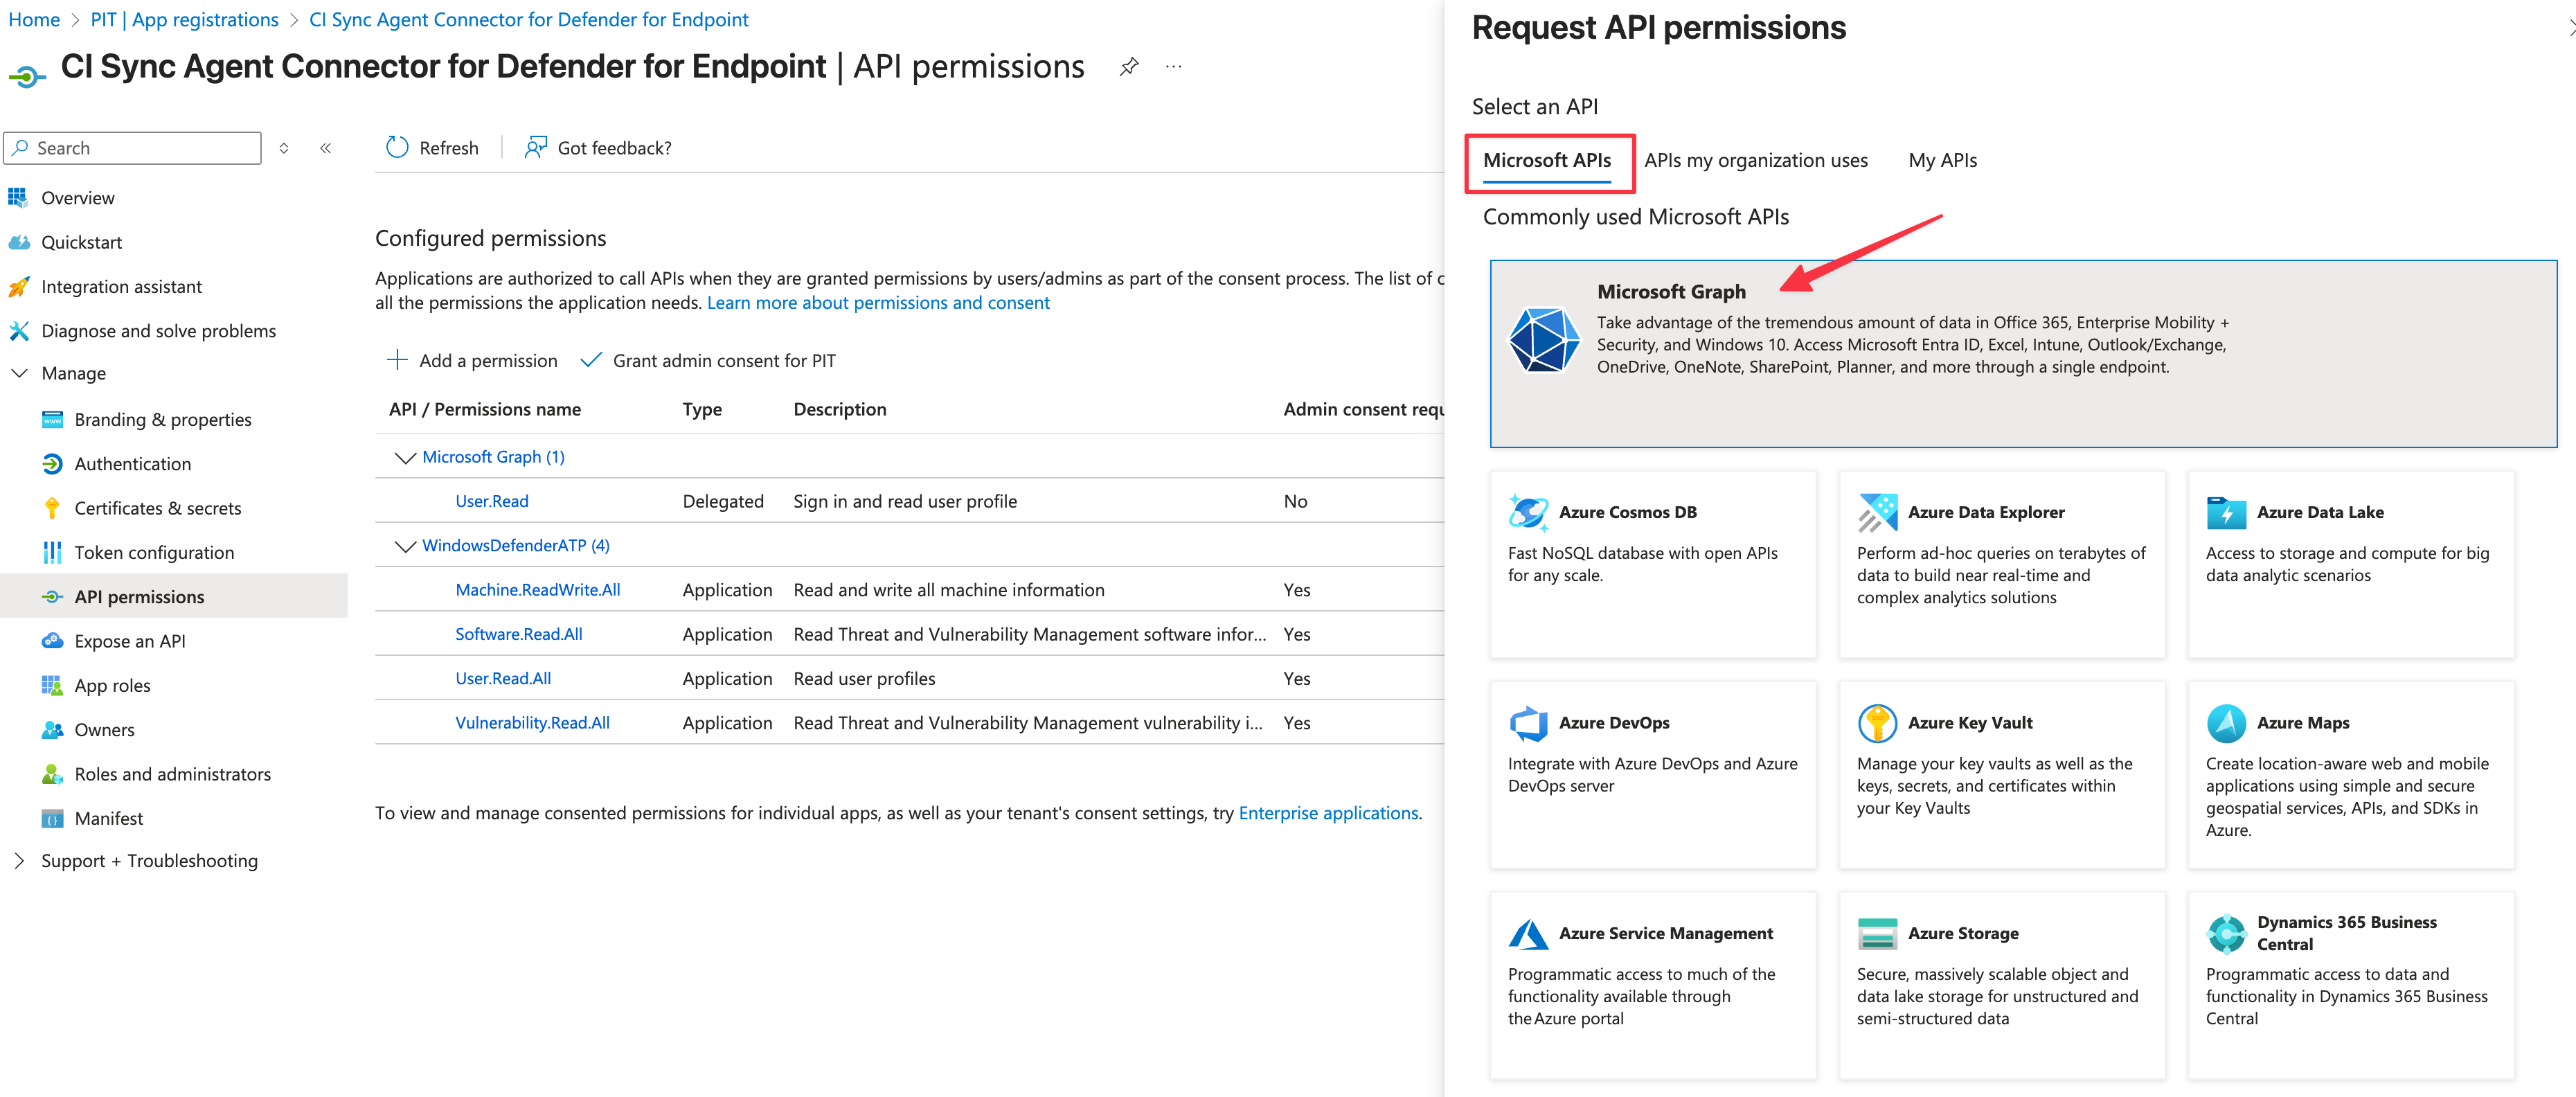Click Grant admin consent for PIT
2576x1097 pixels.
708,361
